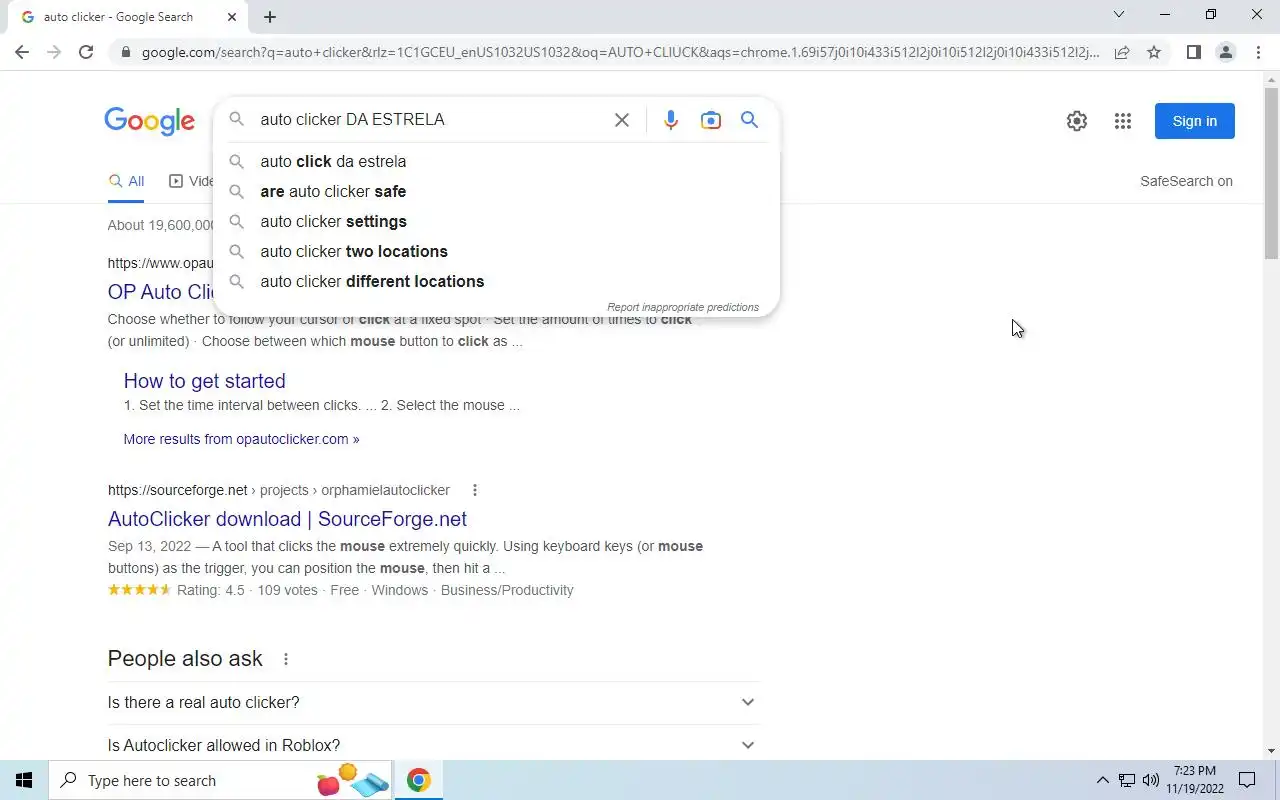
Task: View site information lock icon
Action: (x=124, y=52)
